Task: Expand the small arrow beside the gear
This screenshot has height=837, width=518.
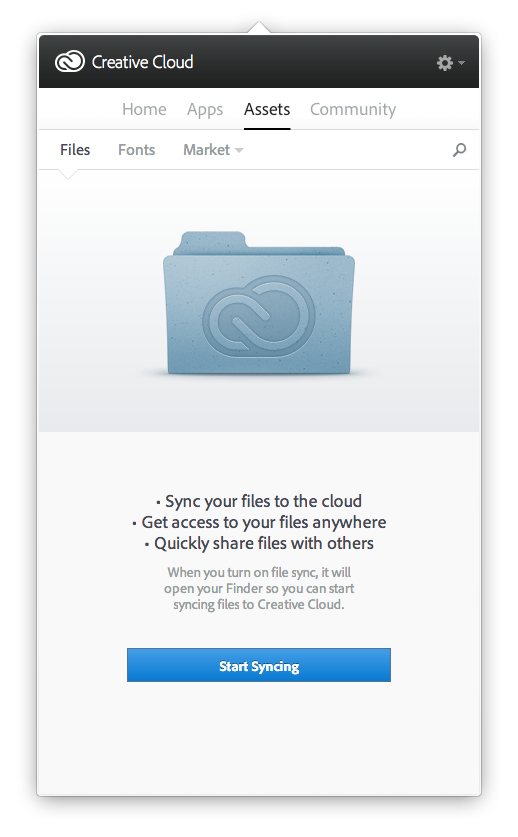Action: pos(461,63)
